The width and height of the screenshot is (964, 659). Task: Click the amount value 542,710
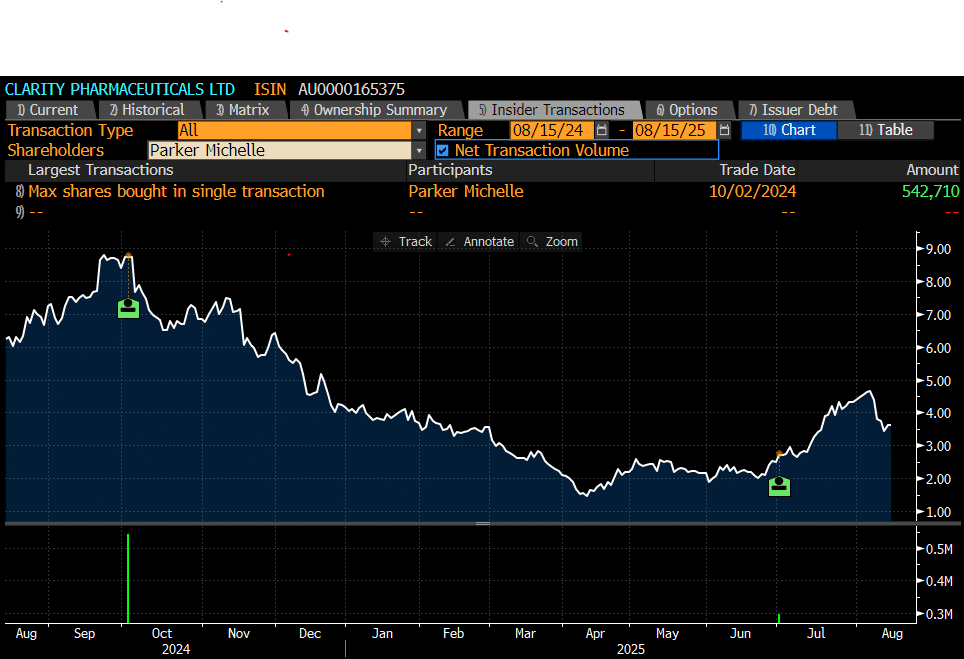coord(930,191)
